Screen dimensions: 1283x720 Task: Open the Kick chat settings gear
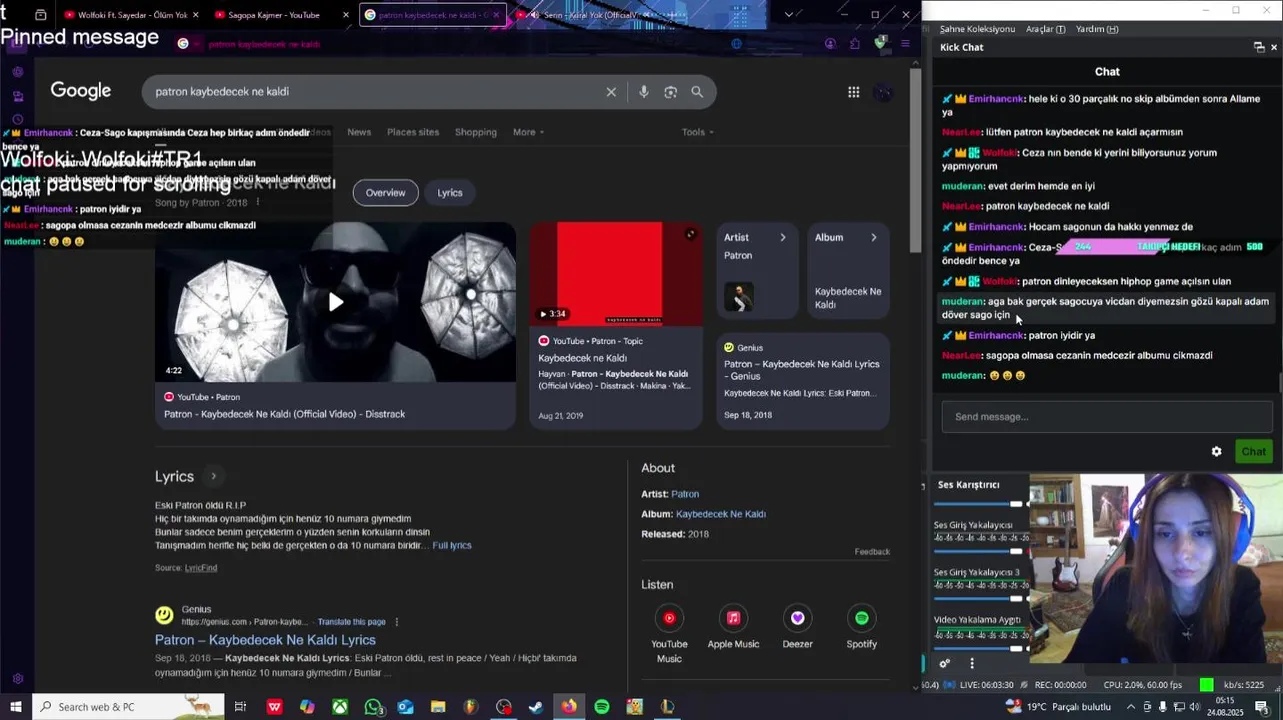[x=1216, y=452]
